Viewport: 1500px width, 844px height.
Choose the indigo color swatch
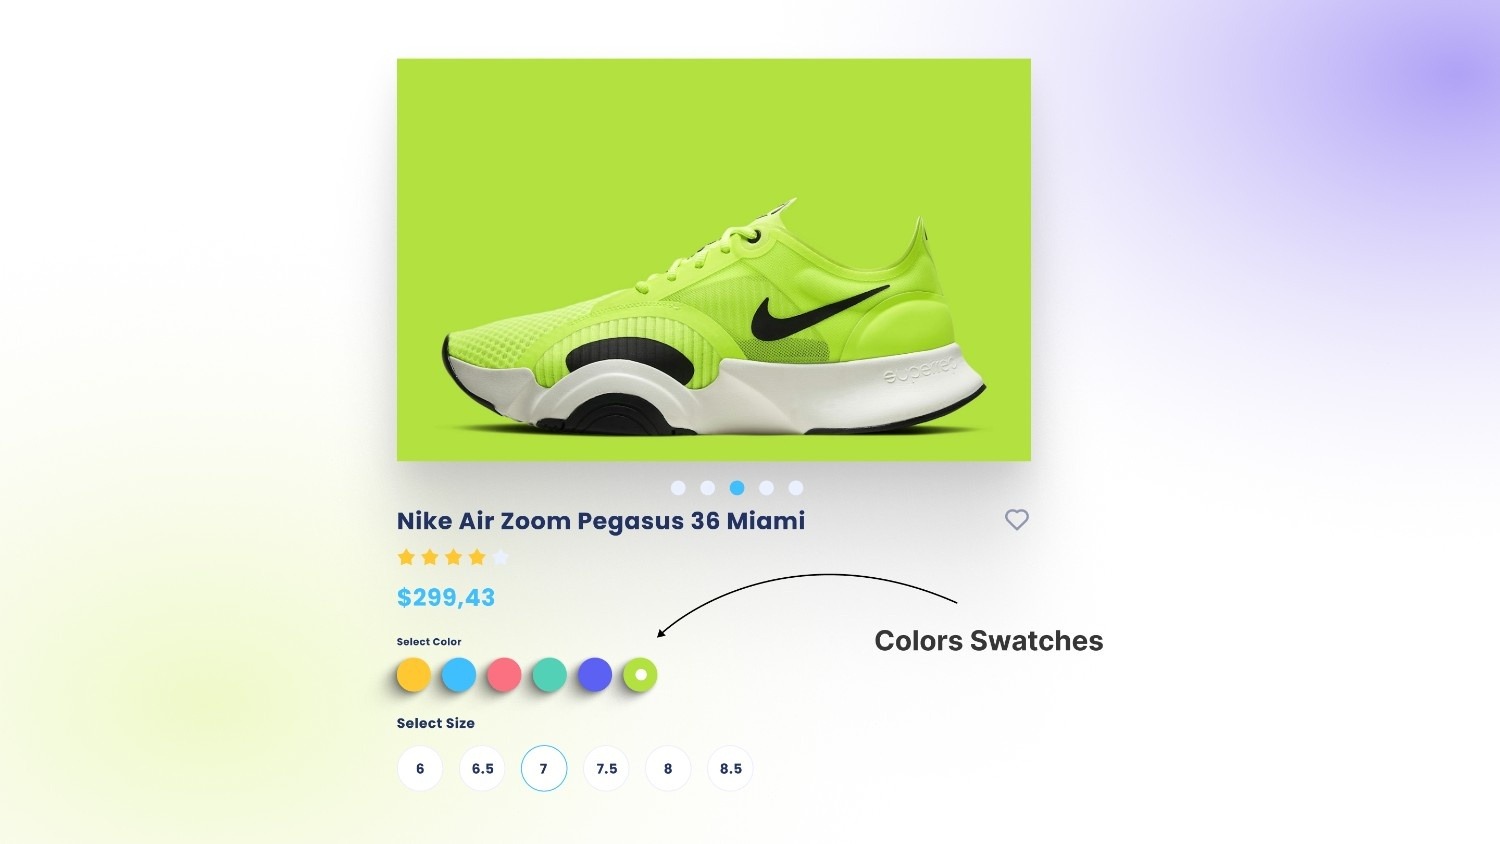click(x=595, y=675)
